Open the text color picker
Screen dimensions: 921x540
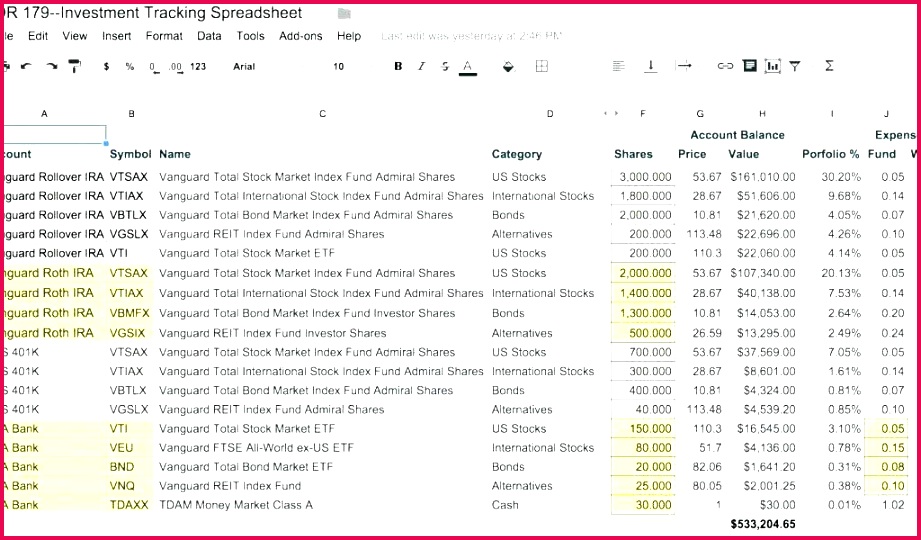coord(468,67)
